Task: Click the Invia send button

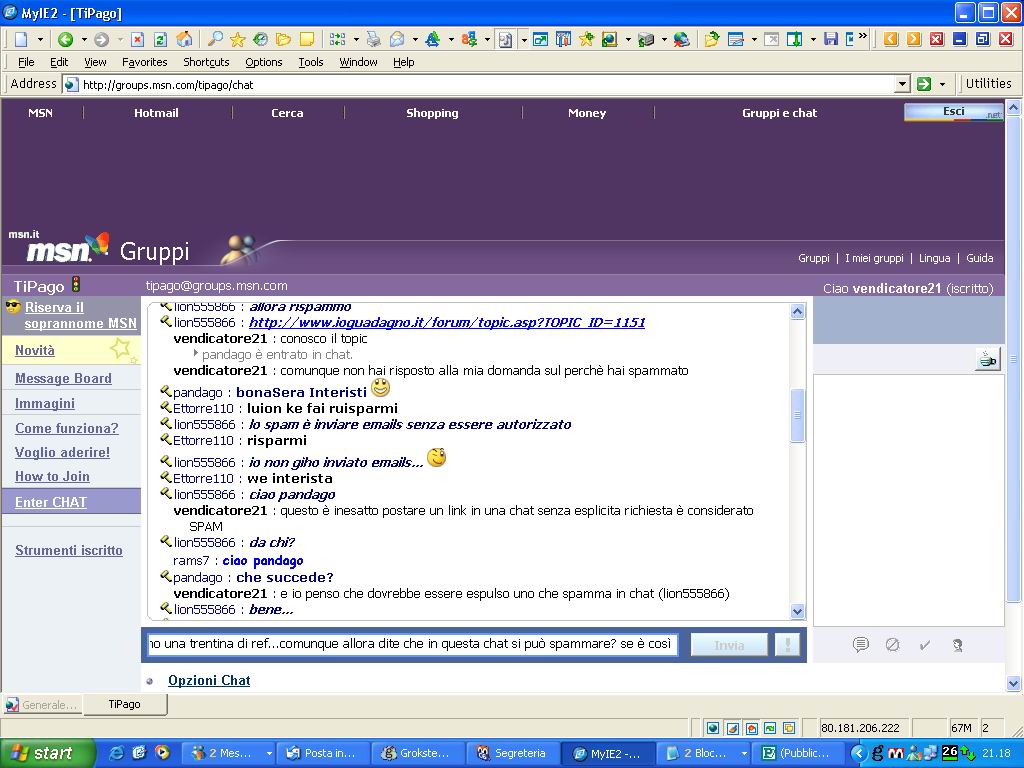Action: (x=729, y=645)
